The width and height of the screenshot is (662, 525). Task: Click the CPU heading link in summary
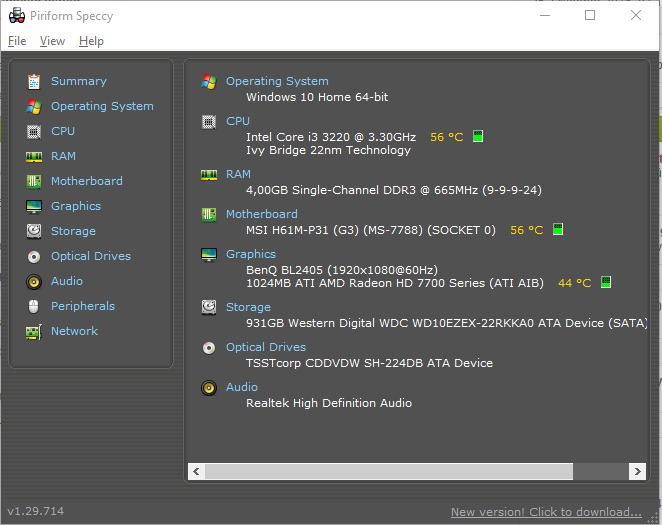click(238, 121)
